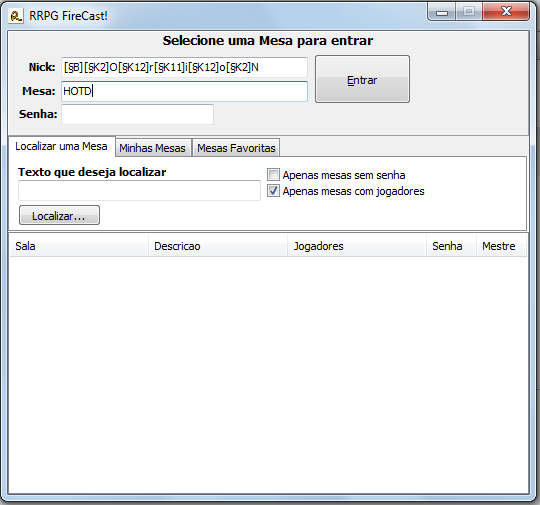Maximize the RRPG FireCast window
The height and width of the screenshot is (505, 540).
(x=469, y=12)
